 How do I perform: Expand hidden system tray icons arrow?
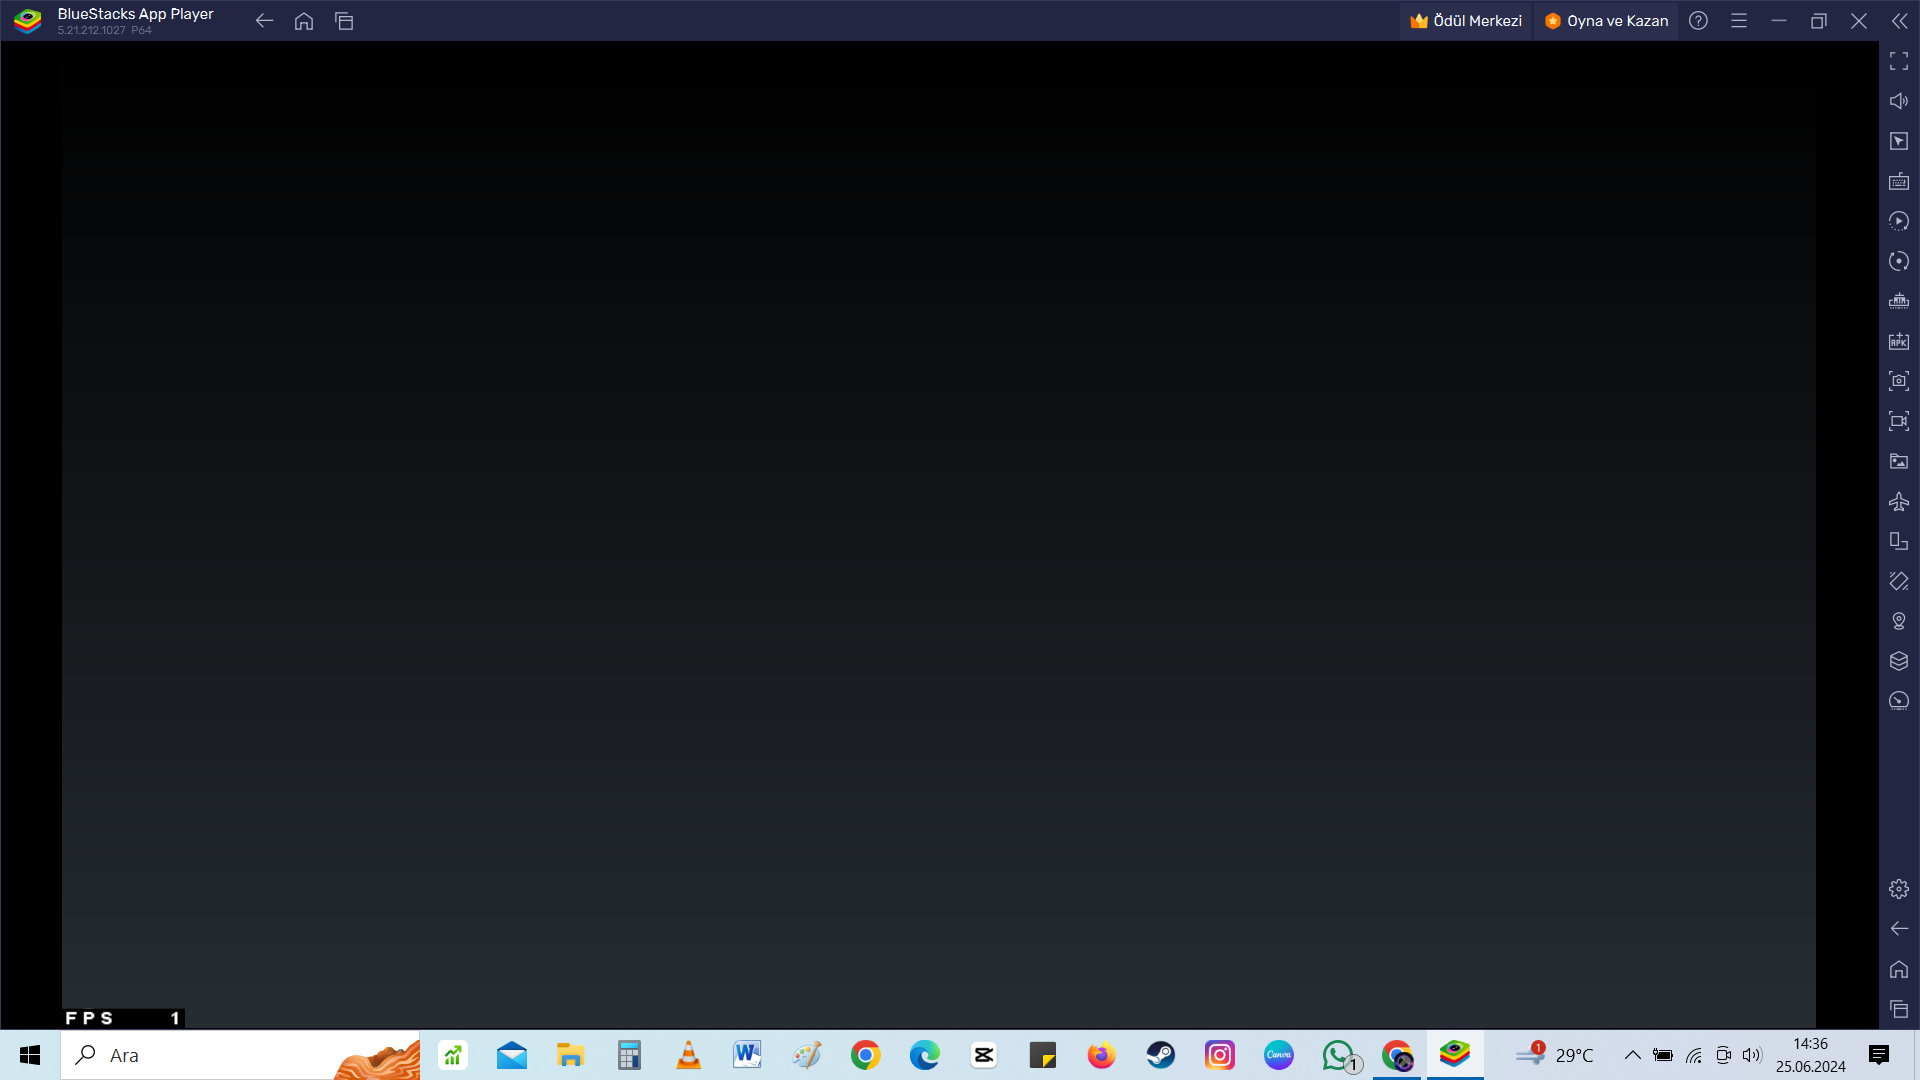tap(1632, 1055)
